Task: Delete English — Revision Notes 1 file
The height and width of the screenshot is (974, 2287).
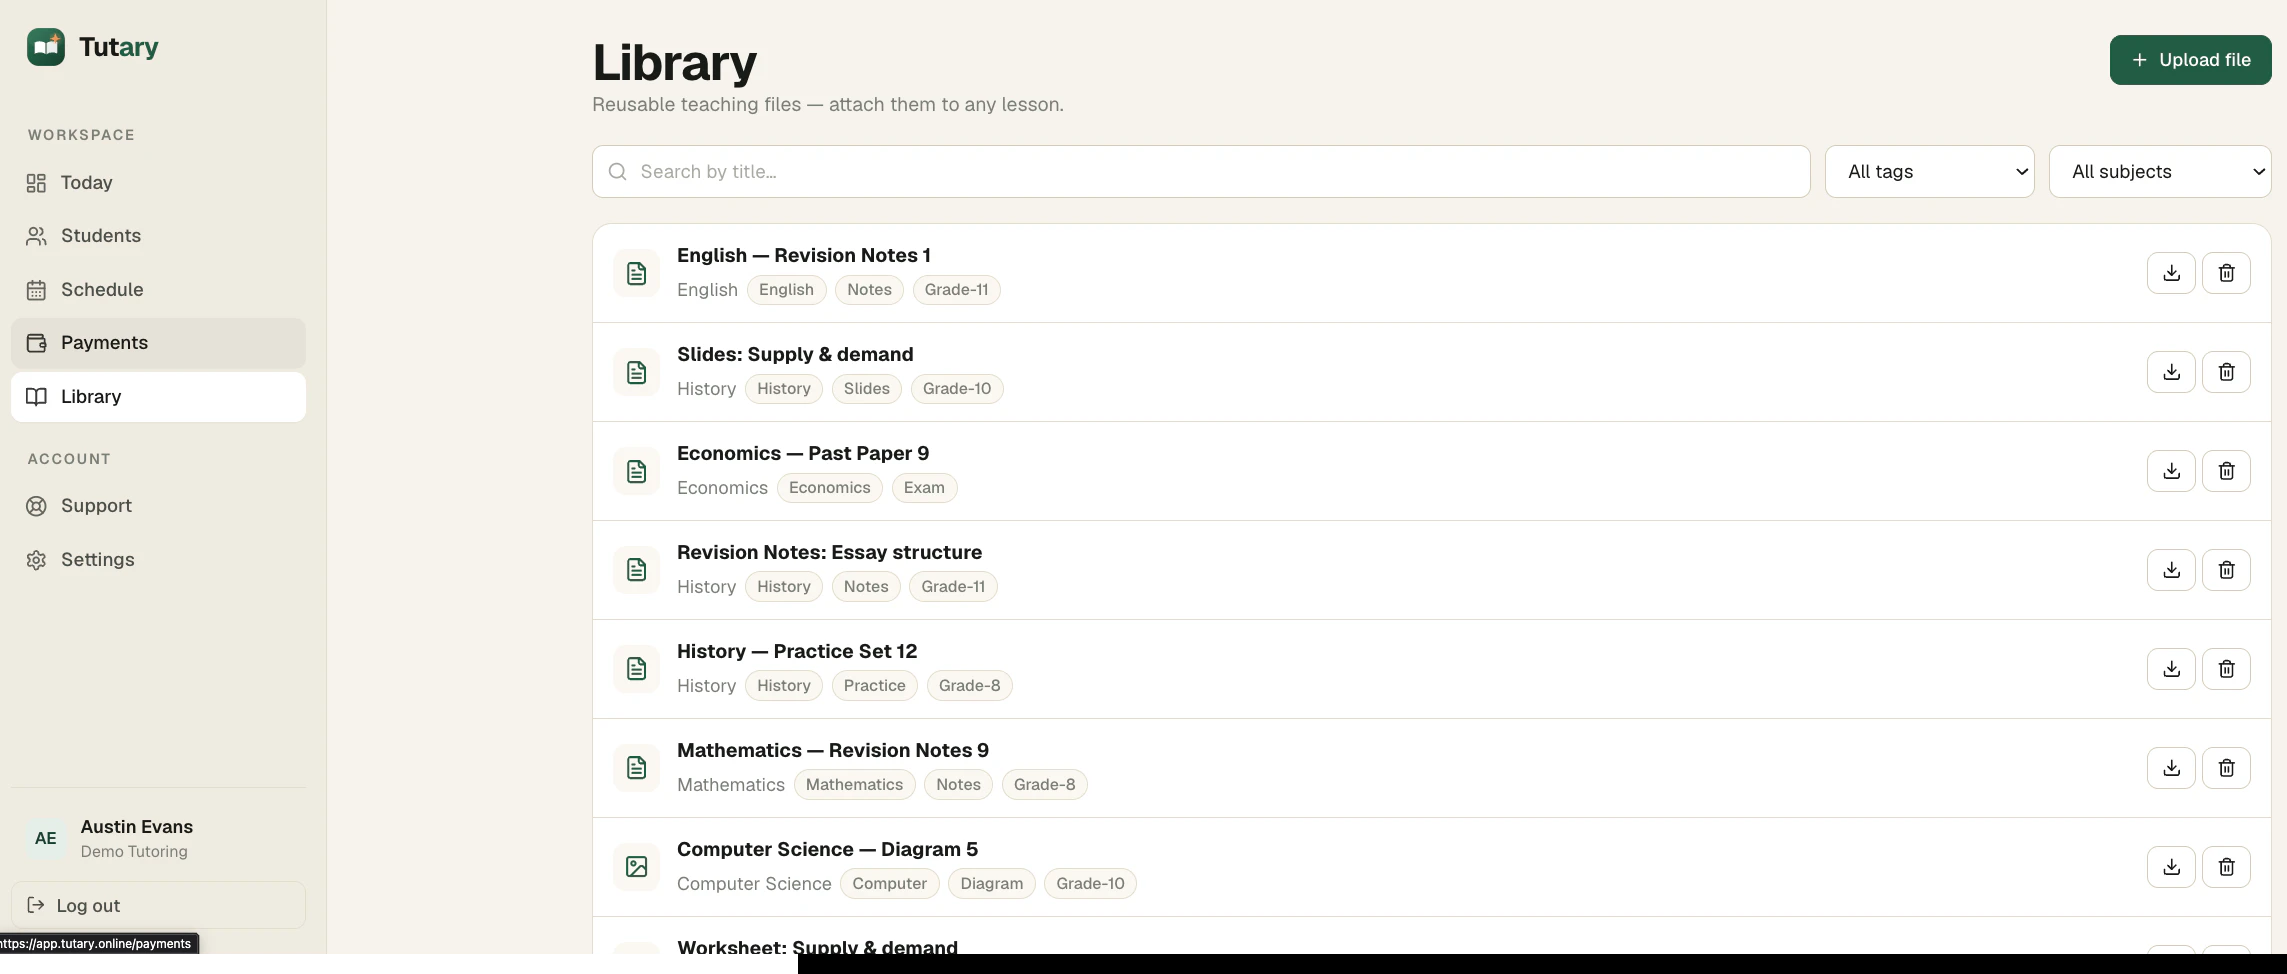Action: (2226, 273)
